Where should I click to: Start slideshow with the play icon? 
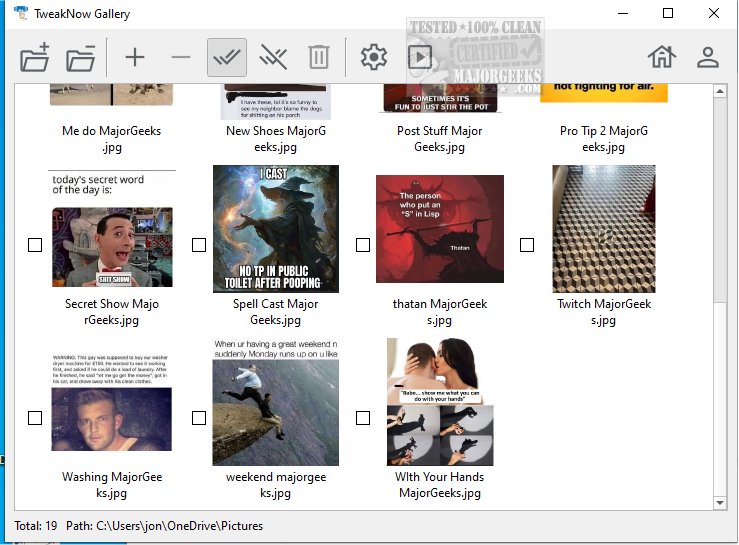click(x=419, y=58)
